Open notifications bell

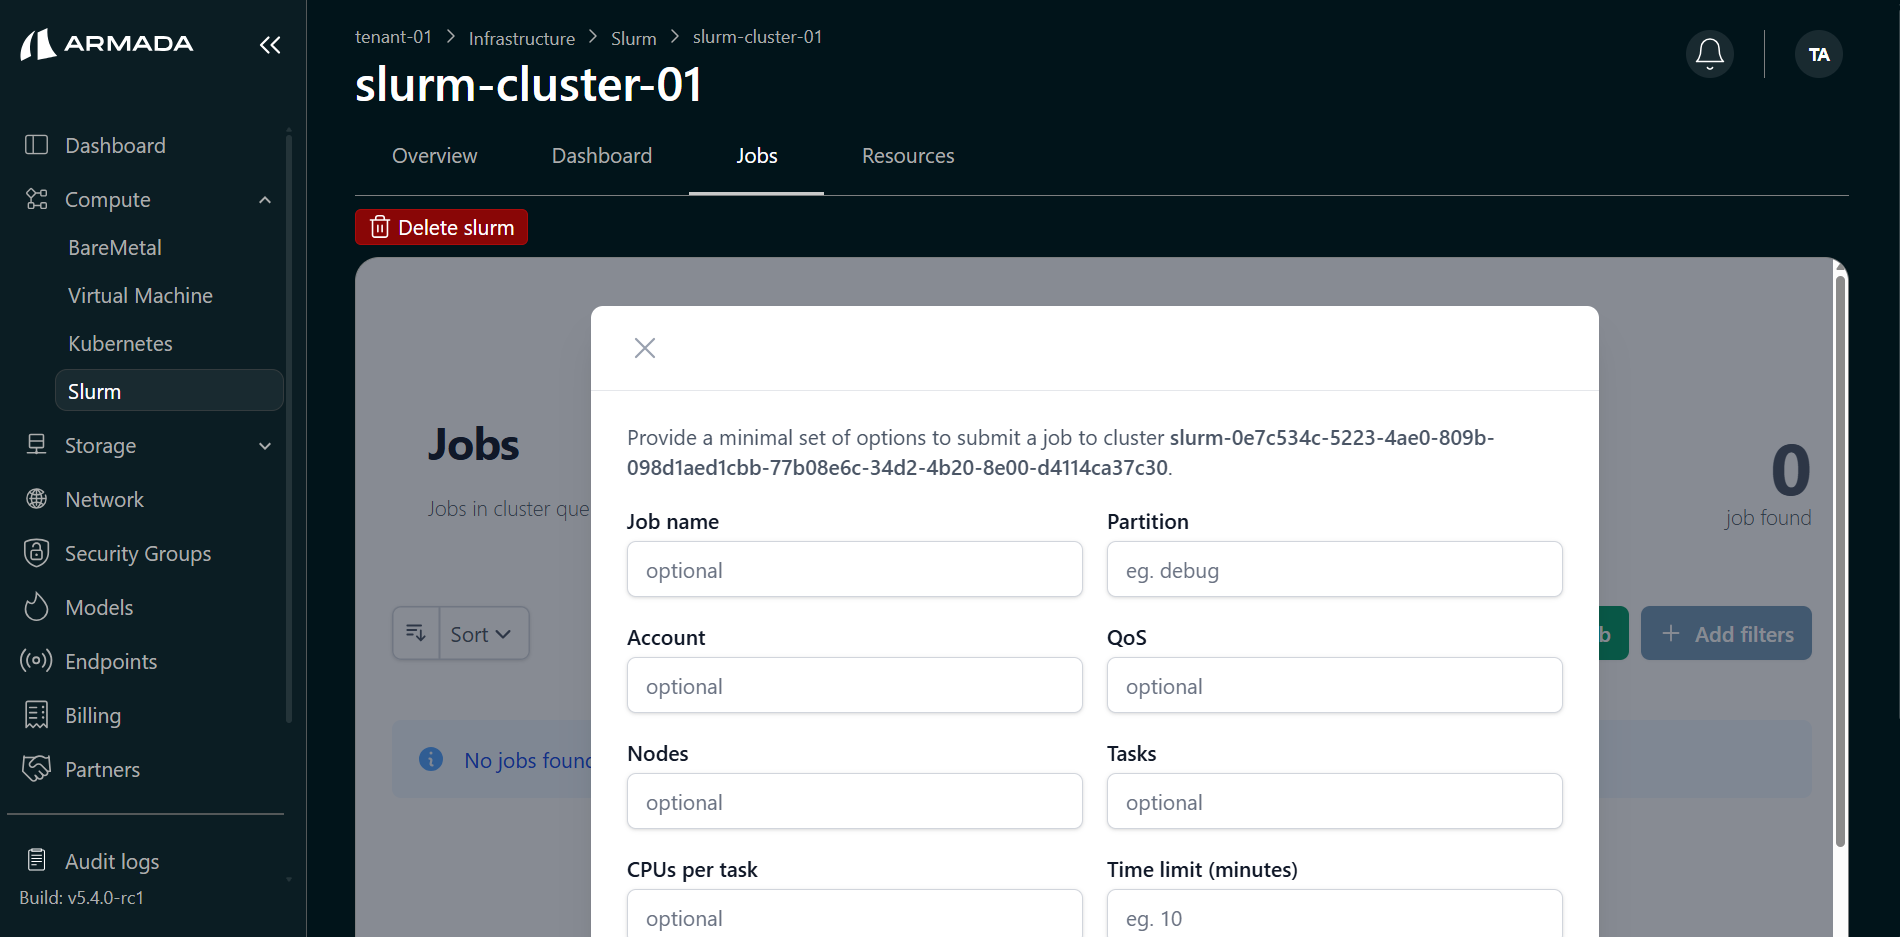[x=1710, y=54]
